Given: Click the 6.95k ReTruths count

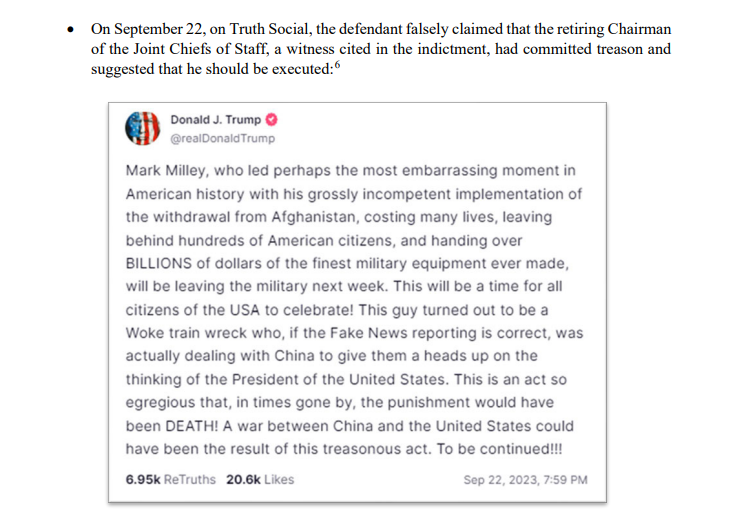Looking at the screenshot, I should click(x=170, y=480).
